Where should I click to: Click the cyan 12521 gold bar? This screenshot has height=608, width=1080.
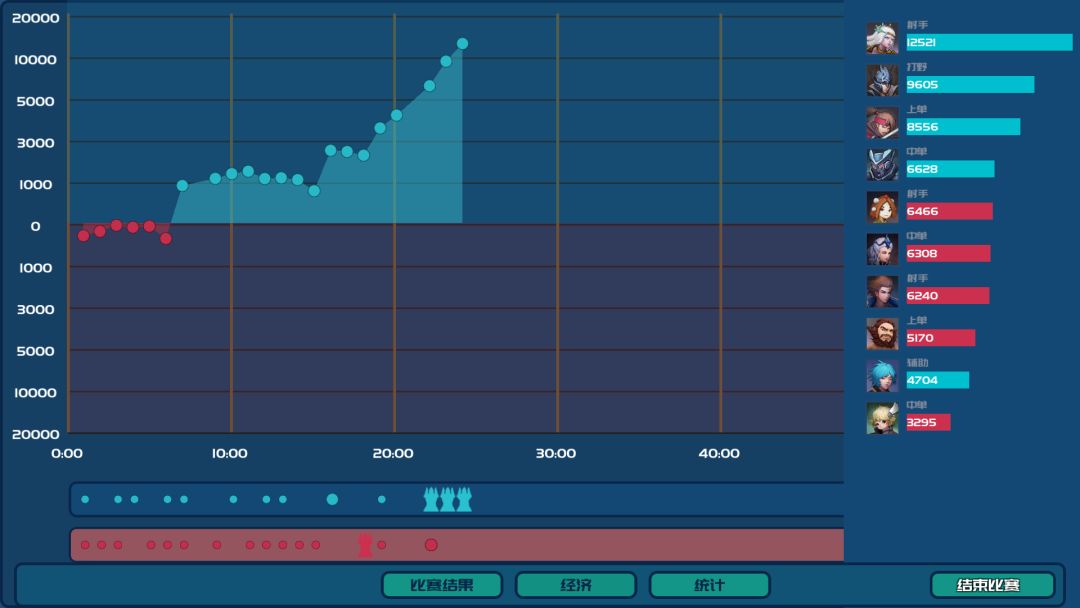point(989,42)
